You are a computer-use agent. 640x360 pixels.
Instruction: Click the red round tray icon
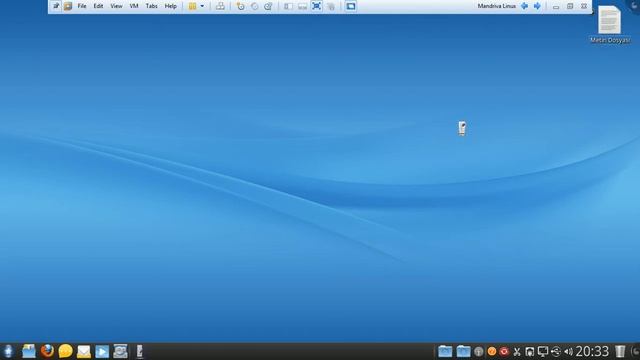(x=504, y=351)
